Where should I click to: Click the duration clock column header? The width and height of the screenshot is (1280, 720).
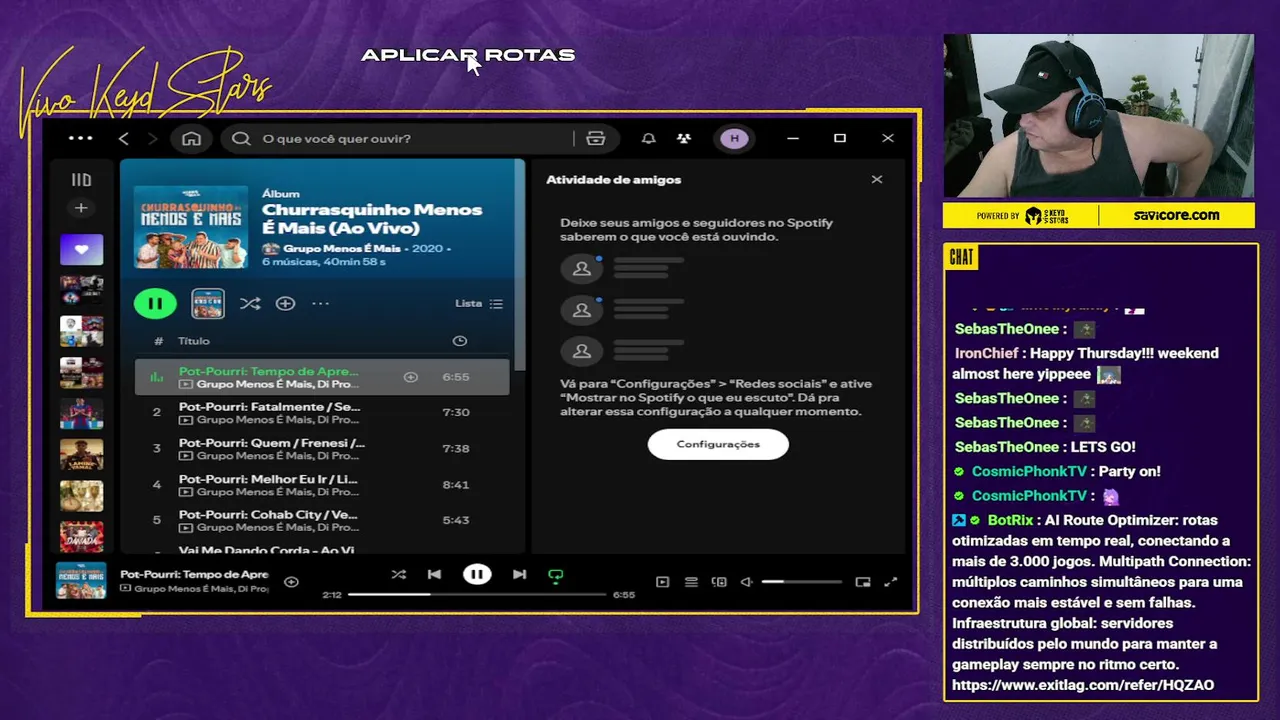pos(459,341)
